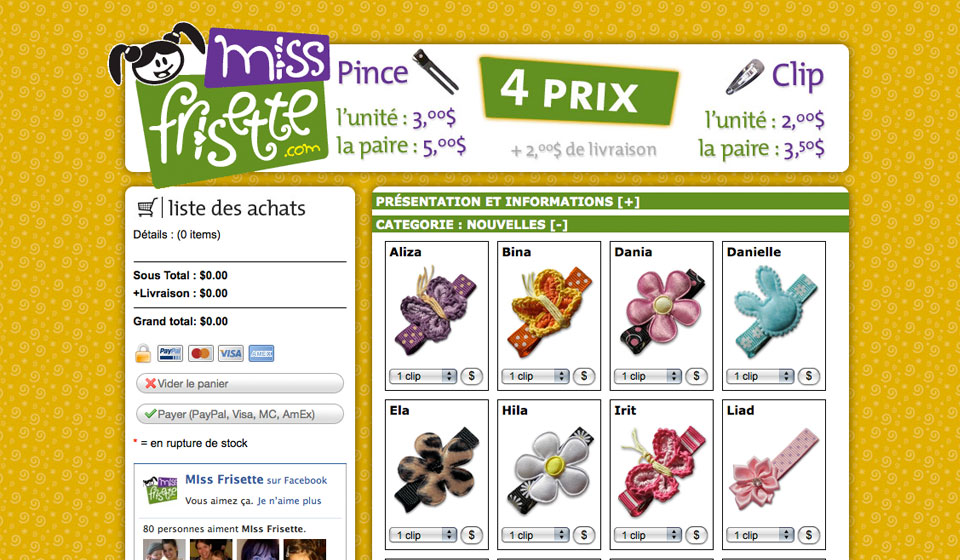
Task: Collapse Categorie Nouvelles section
Action: point(471,225)
